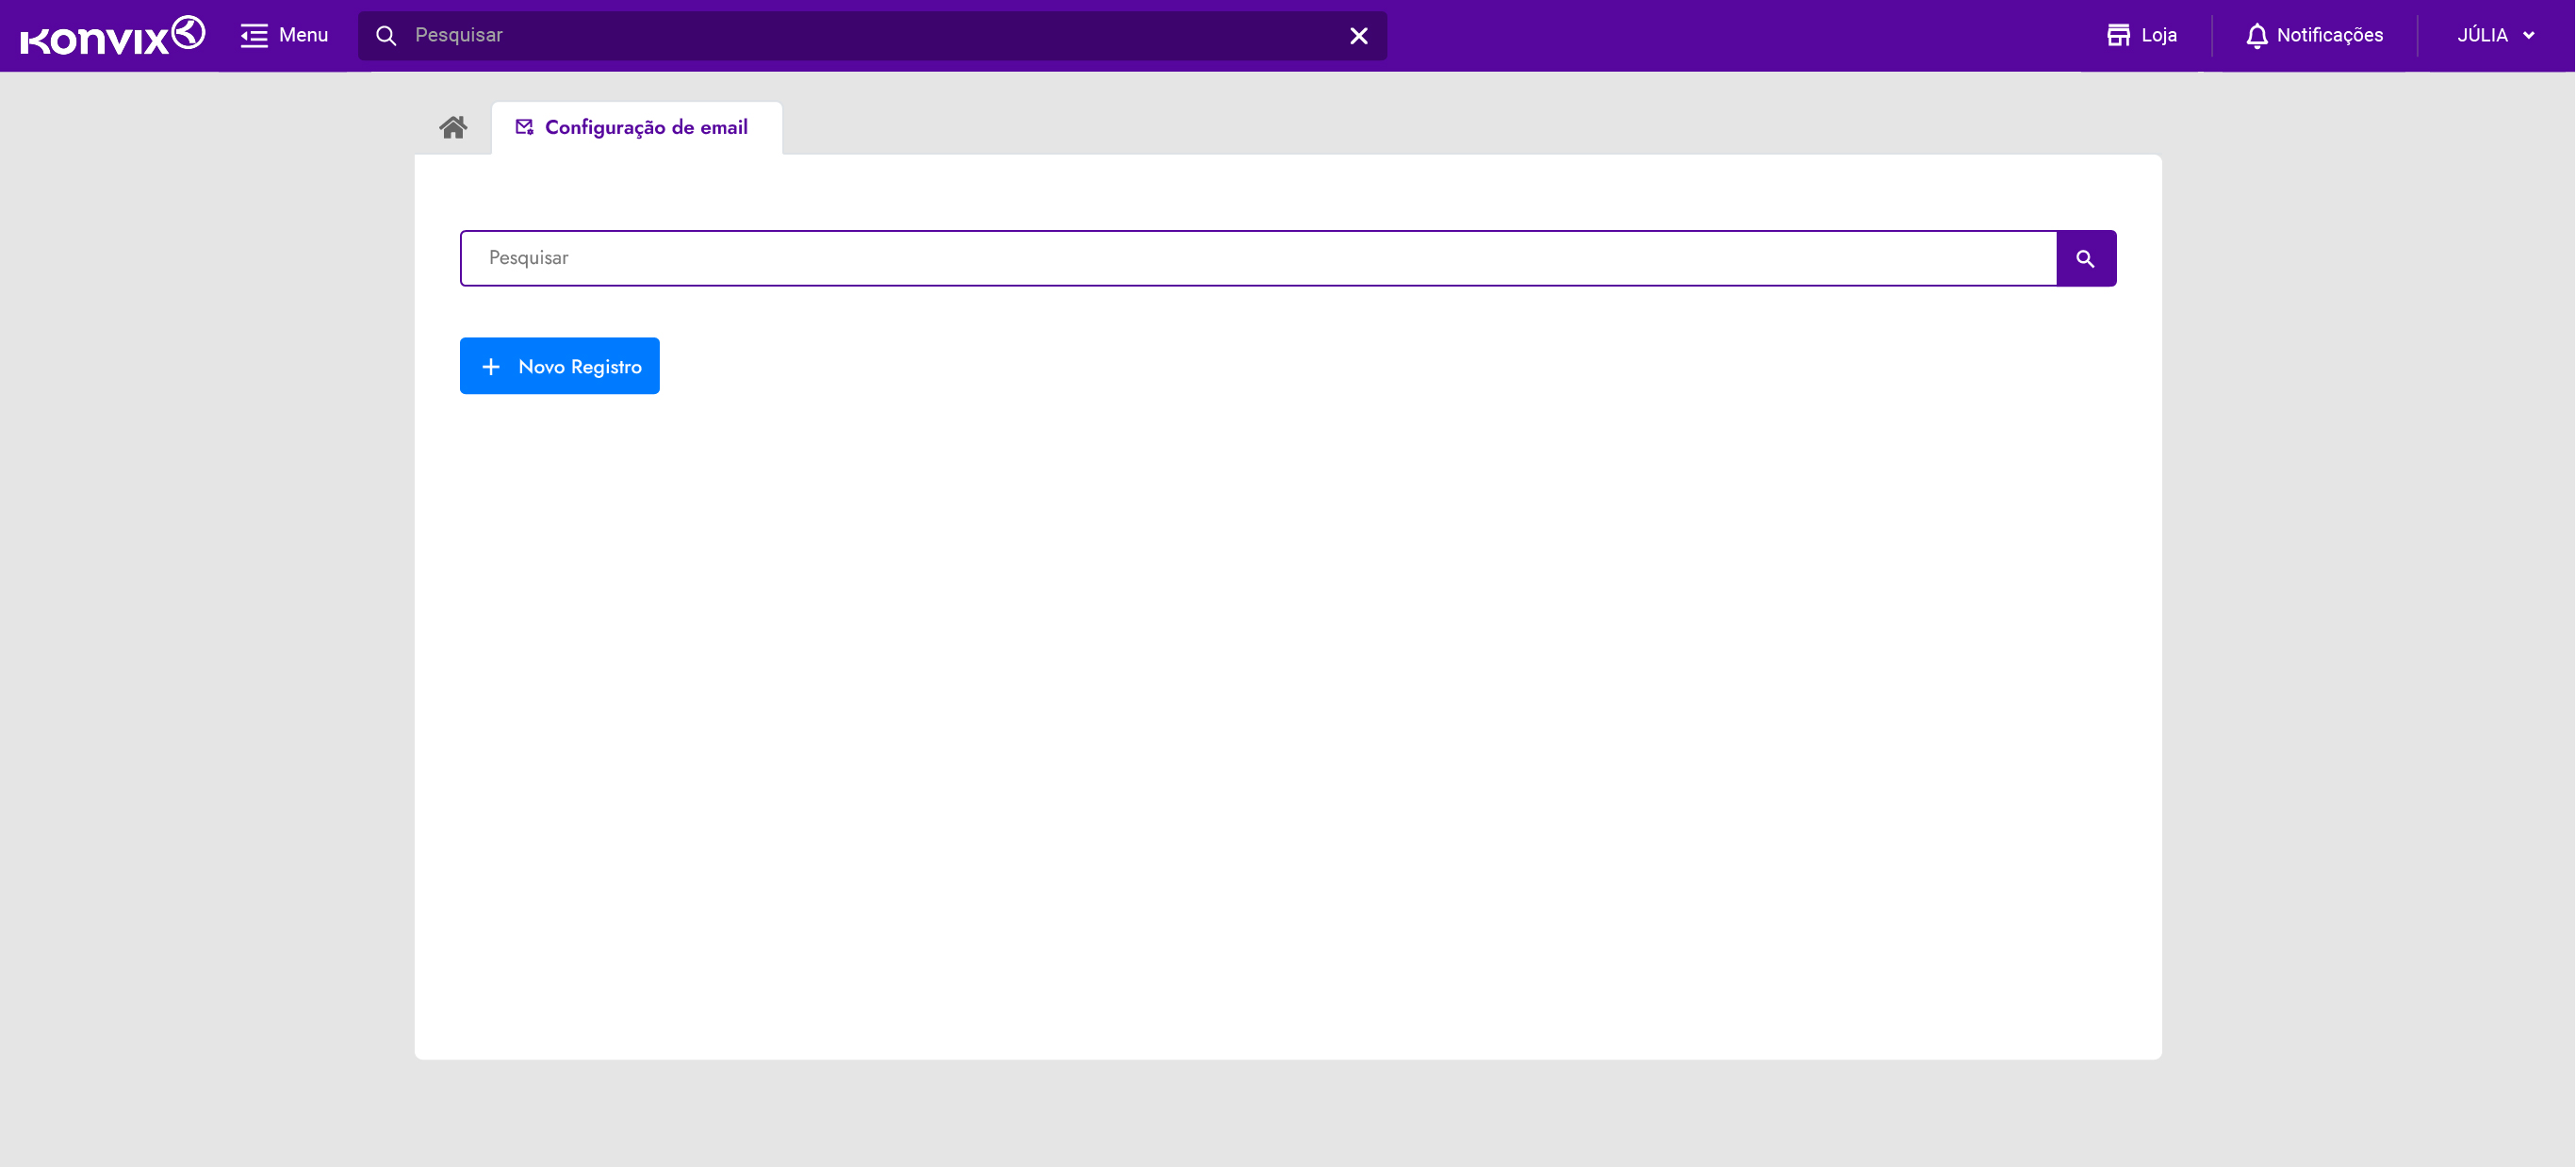Click empty white content panel area
The image size is (2576, 1167).
click(x=1288, y=720)
